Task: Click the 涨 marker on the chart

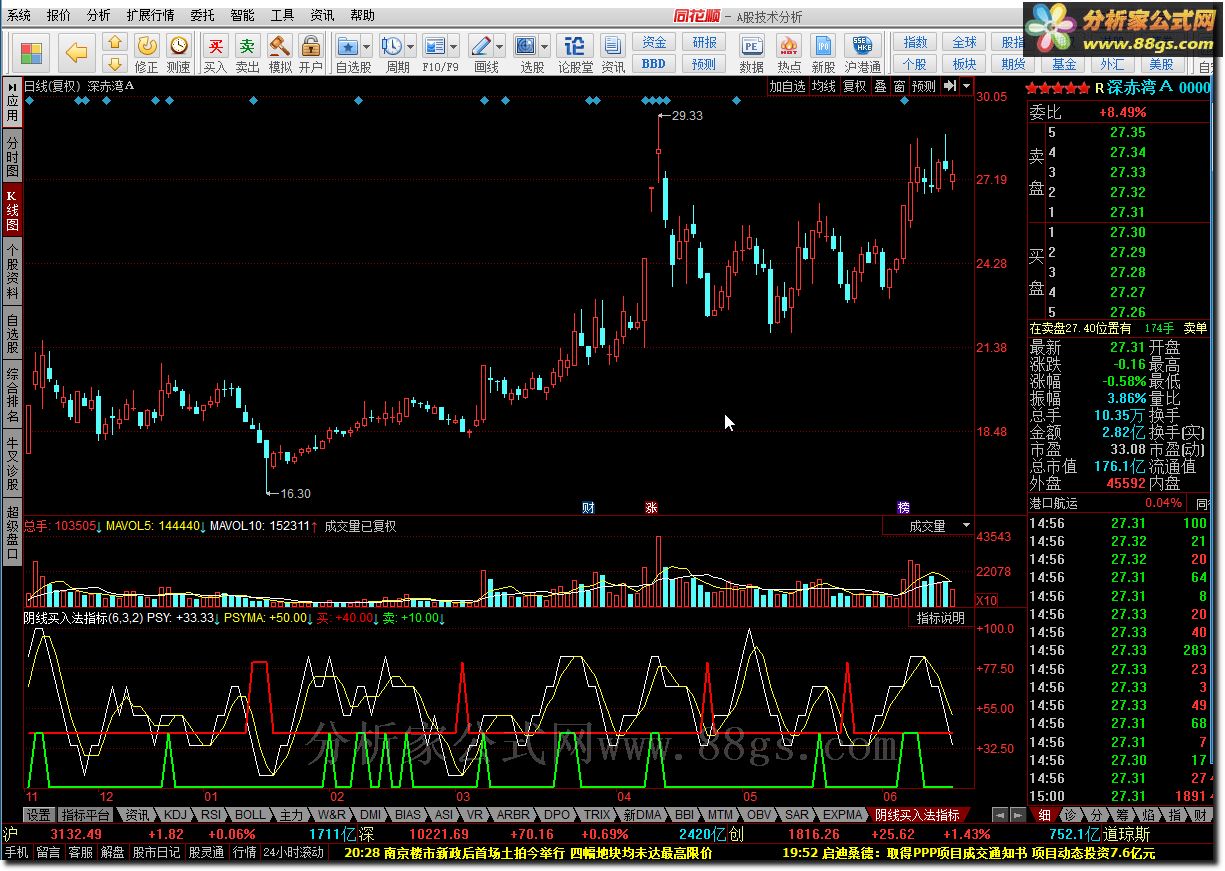Action: coord(651,507)
